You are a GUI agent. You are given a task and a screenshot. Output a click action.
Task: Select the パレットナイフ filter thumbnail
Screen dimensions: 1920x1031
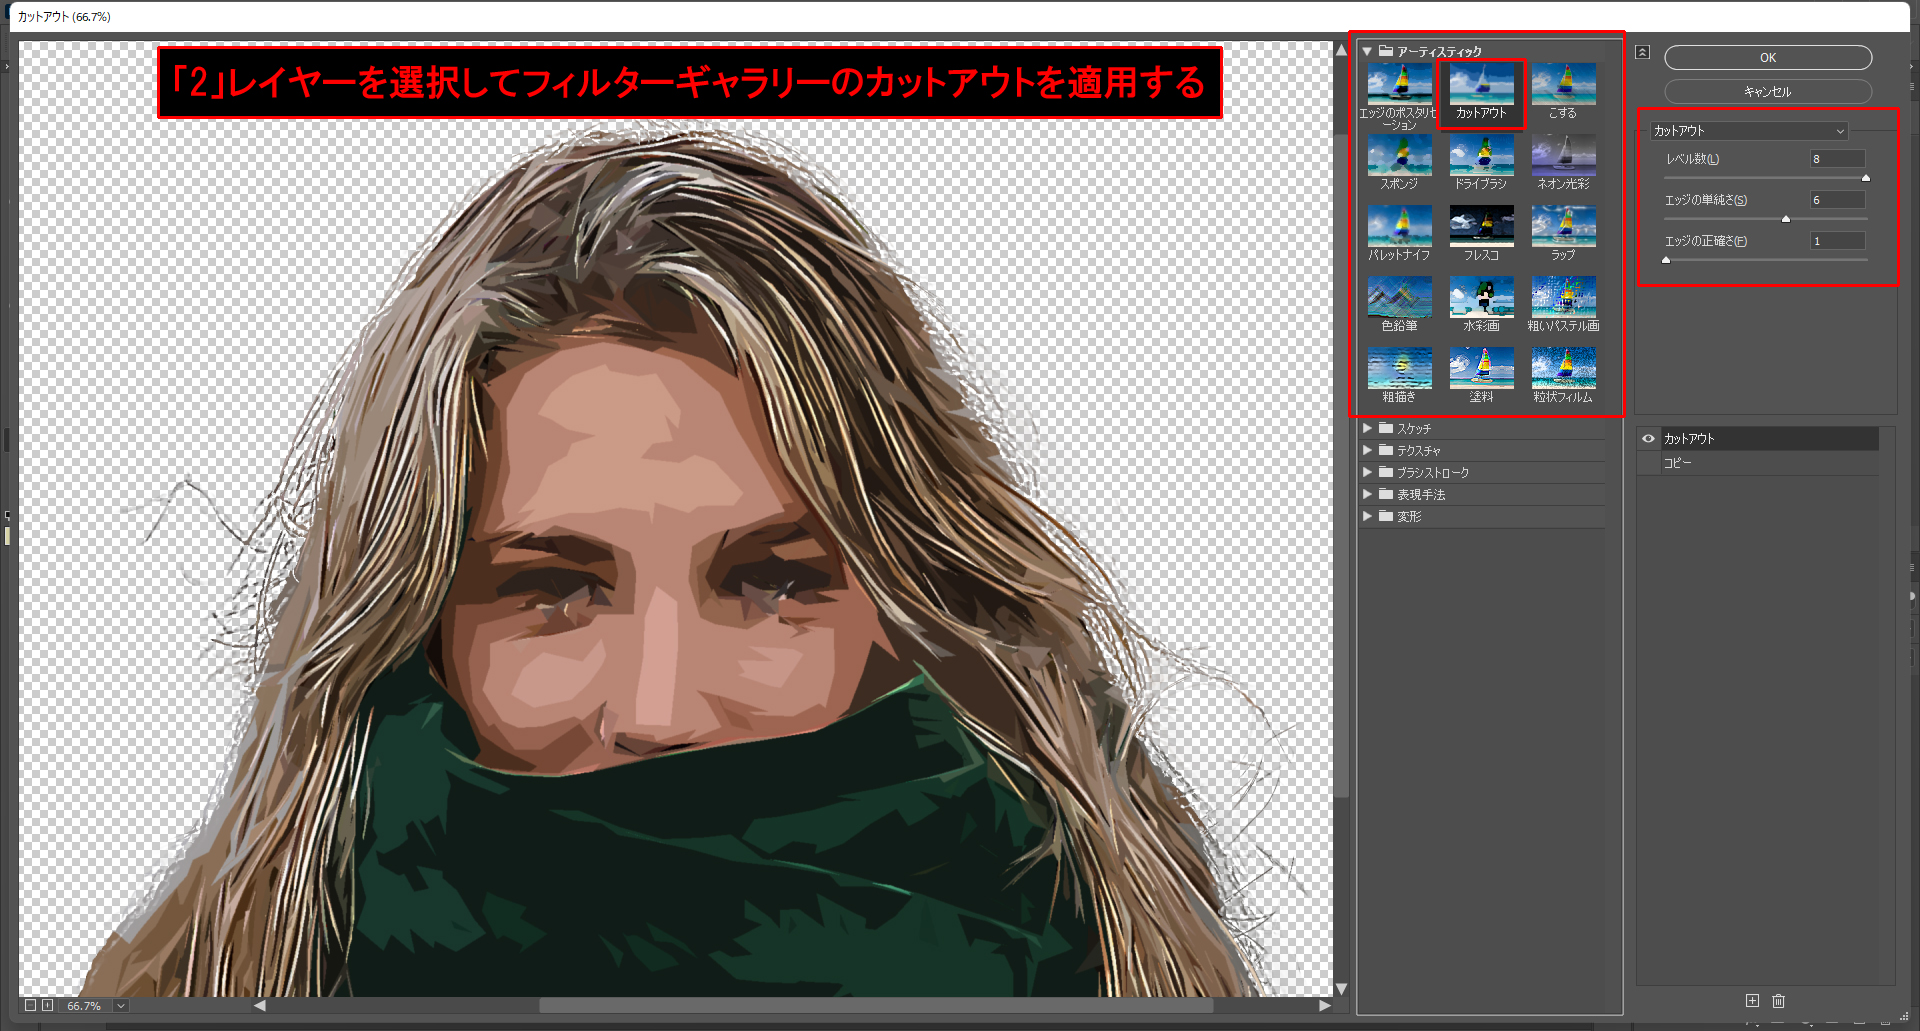pos(1399,228)
